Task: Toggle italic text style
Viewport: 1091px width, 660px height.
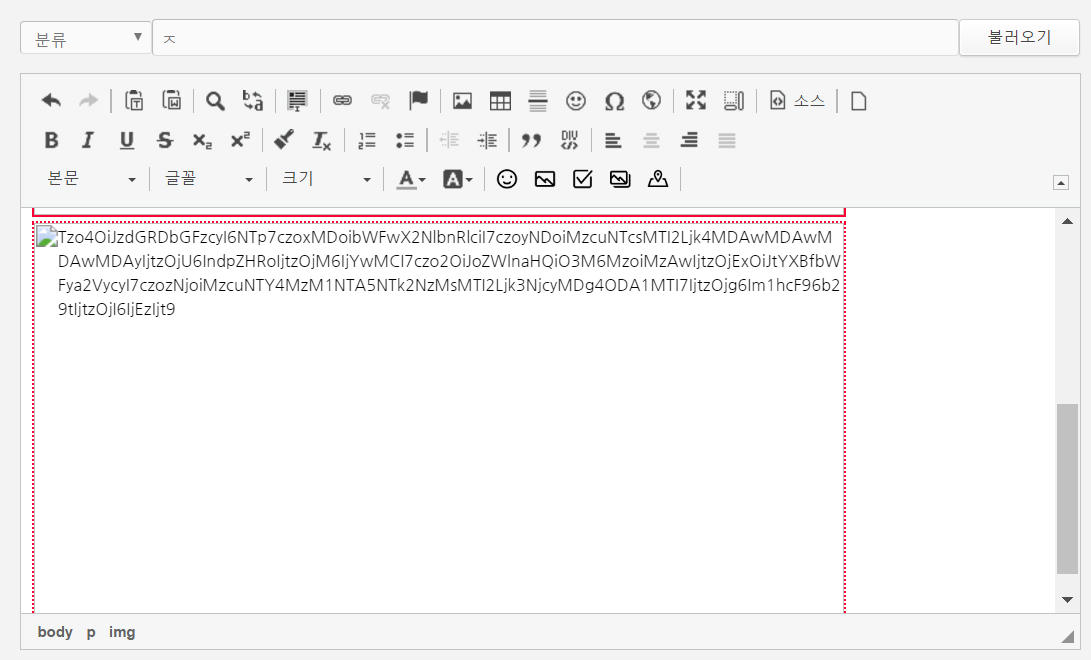Action: click(x=88, y=140)
